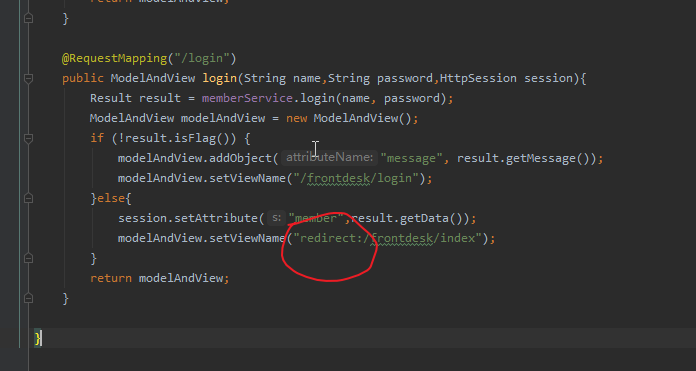
Task: Click fold end marker beside login method's closing brace
Action: click(28, 298)
